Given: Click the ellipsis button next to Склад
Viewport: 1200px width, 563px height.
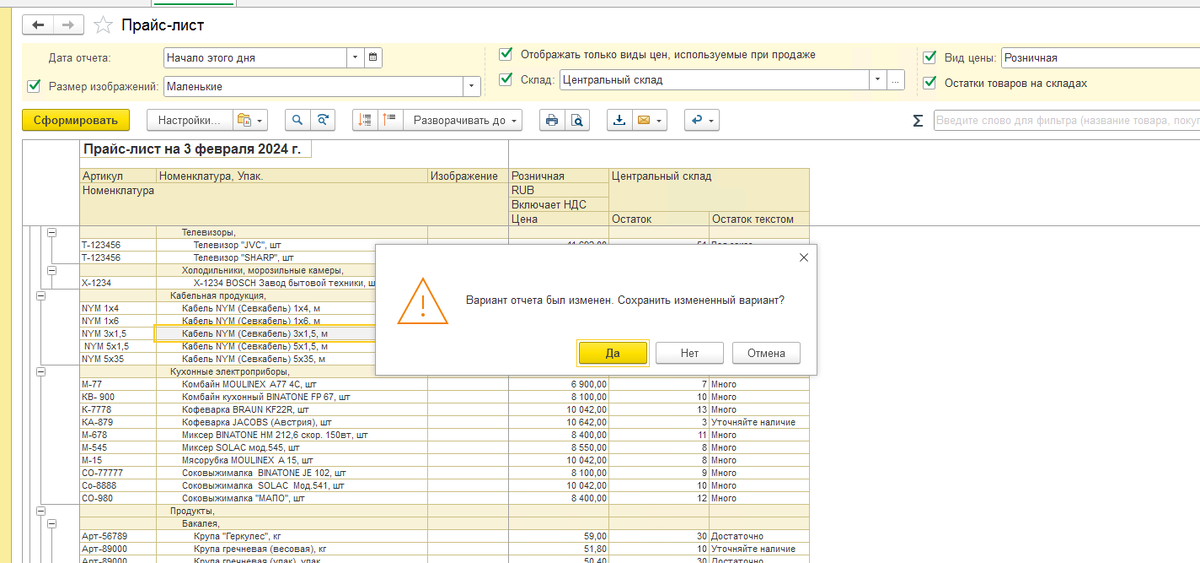Looking at the screenshot, I should (896, 79).
